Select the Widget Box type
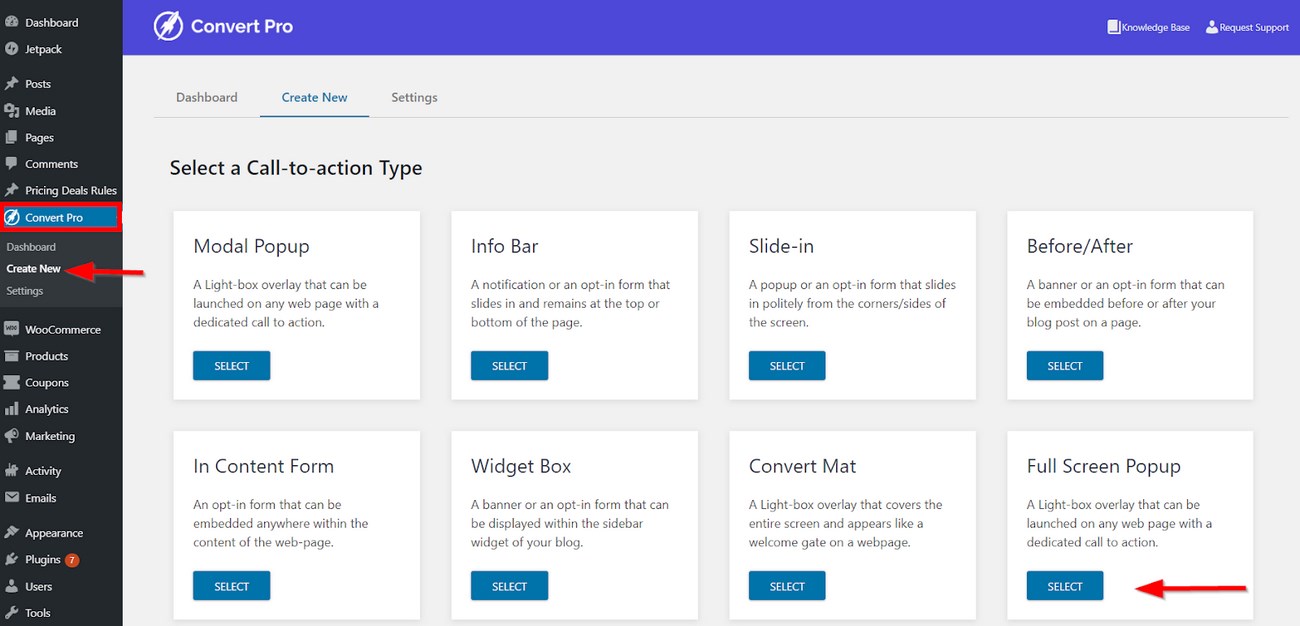Viewport: 1300px width, 626px height. (x=509, y=586)
